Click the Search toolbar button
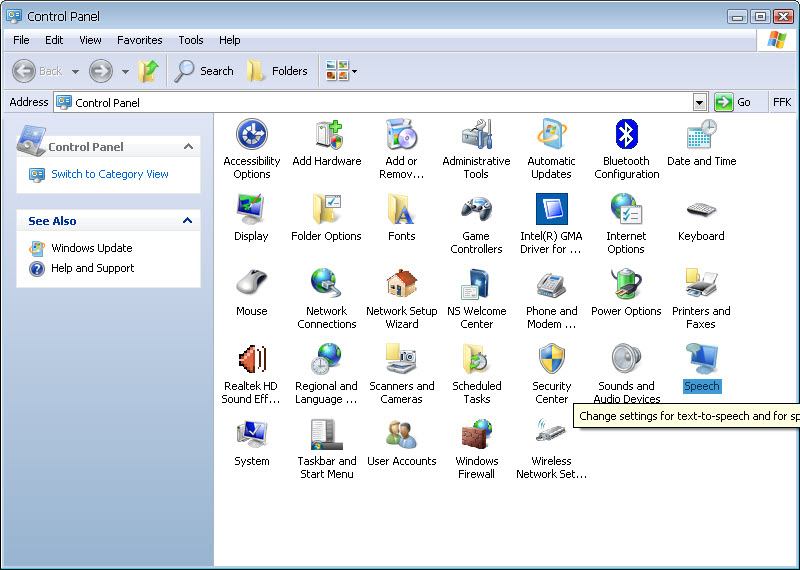Viewport: 800px width, 570px height. point(204,71)
